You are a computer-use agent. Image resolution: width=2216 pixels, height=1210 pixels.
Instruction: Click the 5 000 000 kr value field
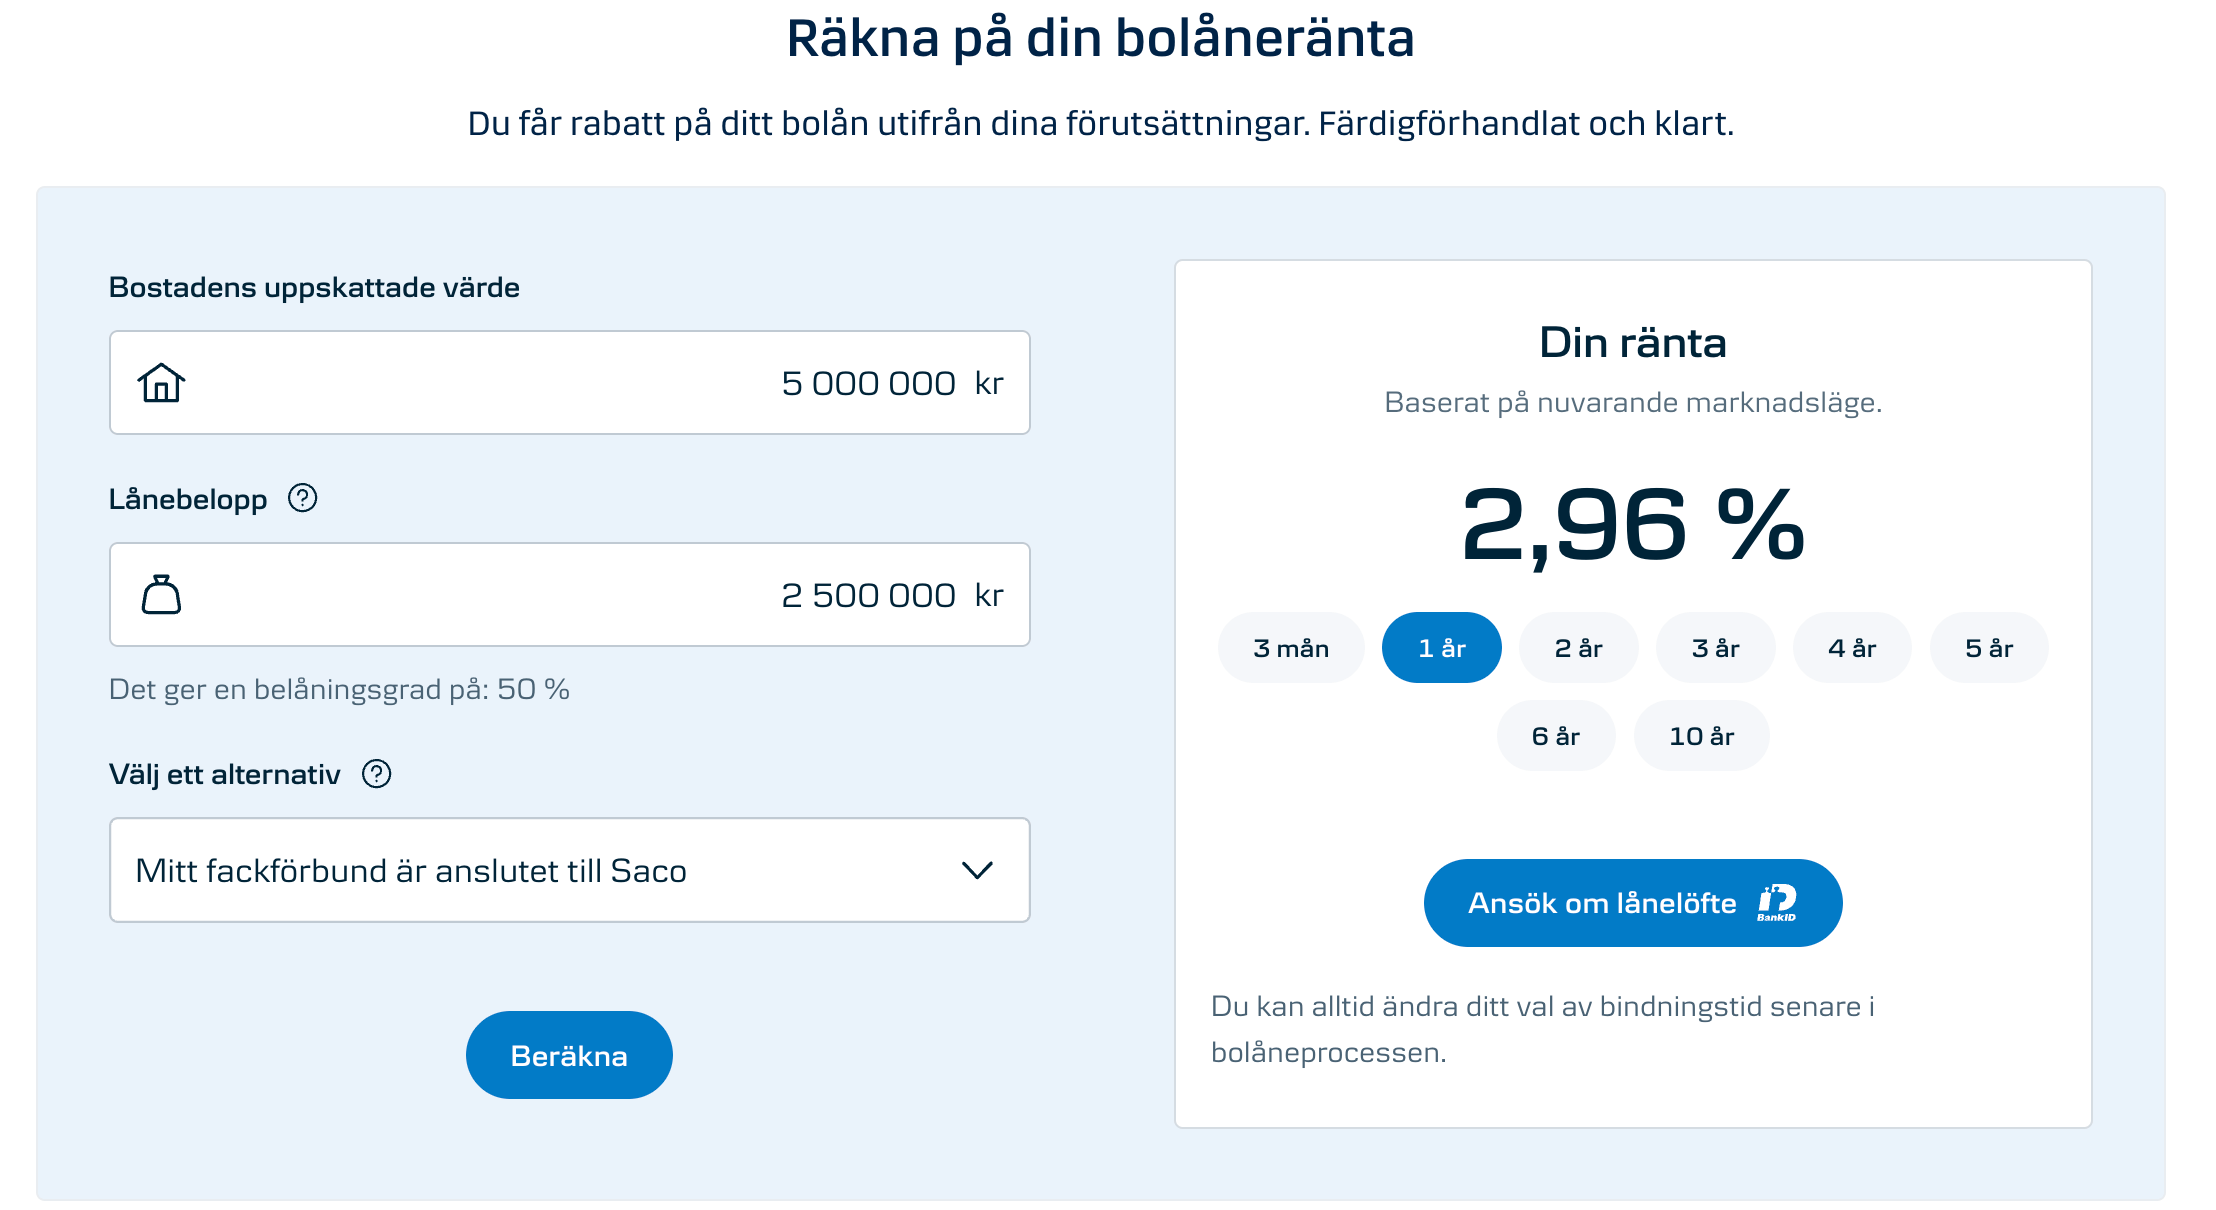coord(570,383)
